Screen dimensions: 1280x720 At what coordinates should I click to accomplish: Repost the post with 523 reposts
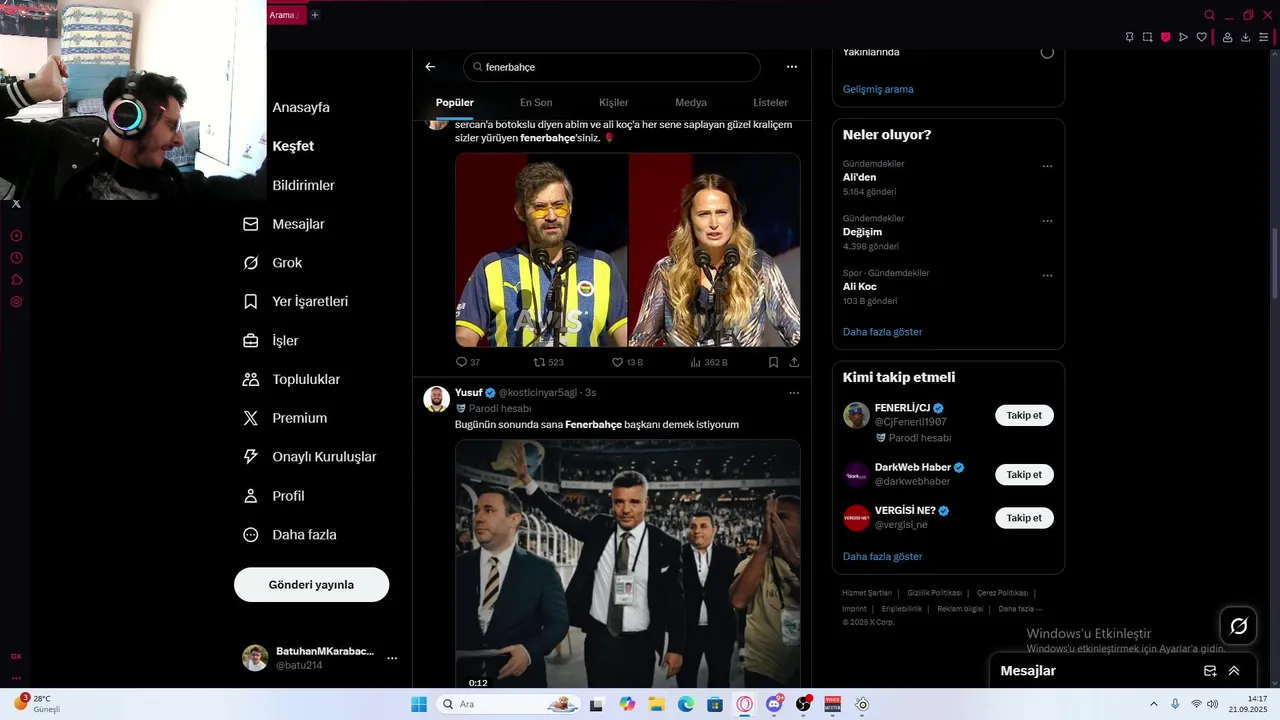pos(548,362)
